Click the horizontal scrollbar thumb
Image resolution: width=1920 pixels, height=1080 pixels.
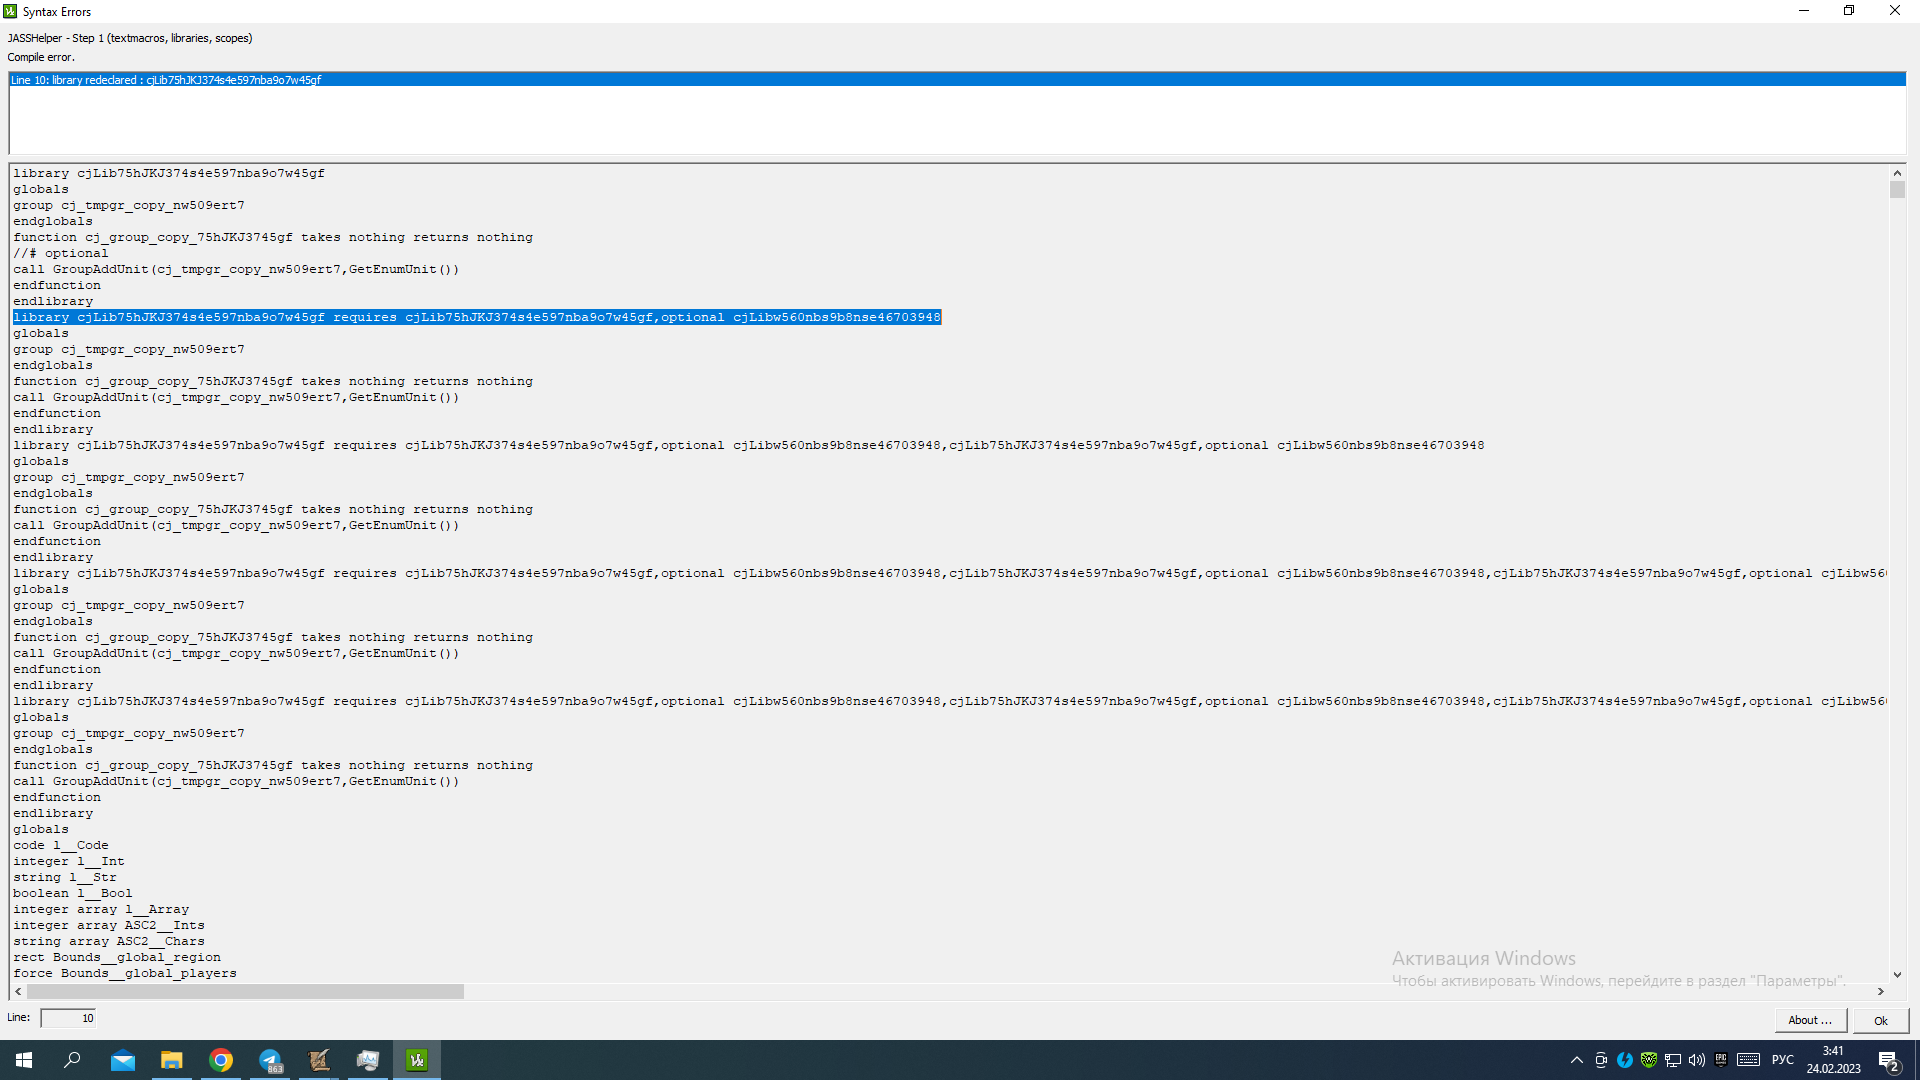[245, 992]
